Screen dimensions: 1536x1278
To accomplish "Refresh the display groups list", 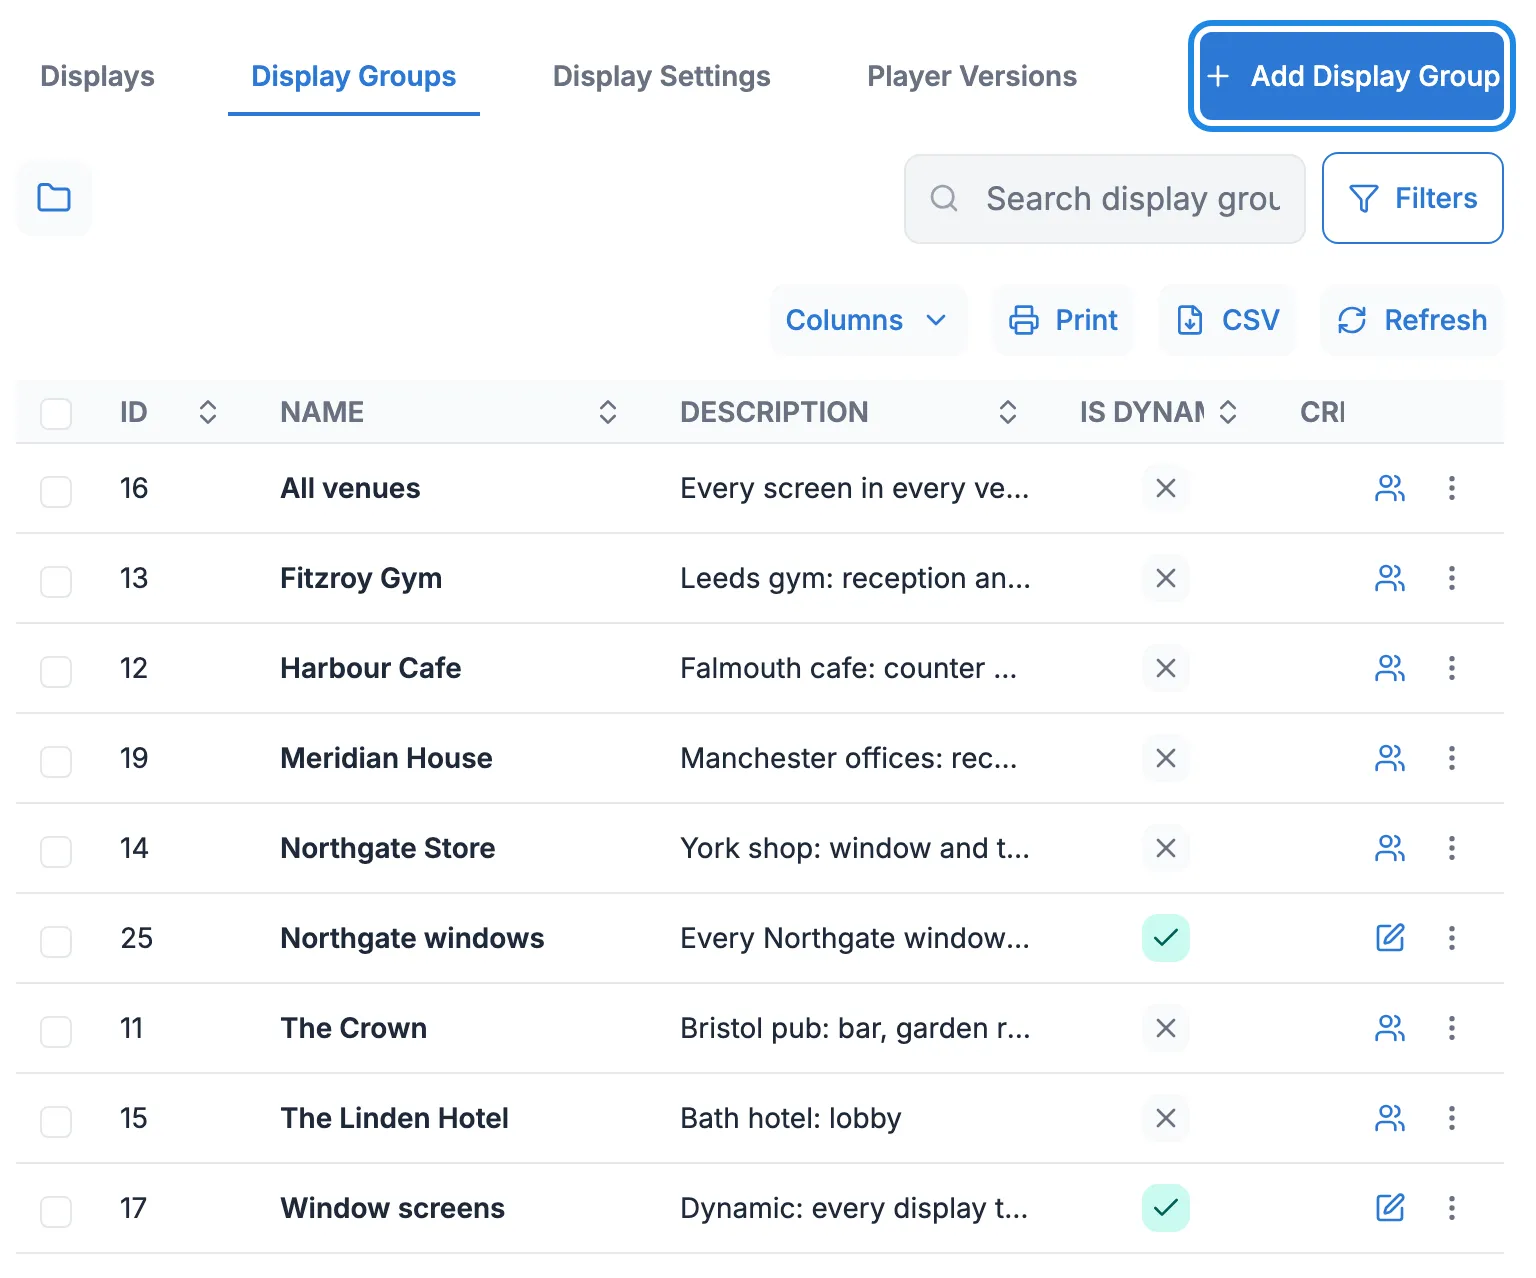I will pyautogui.click(x=1412, y=320).
